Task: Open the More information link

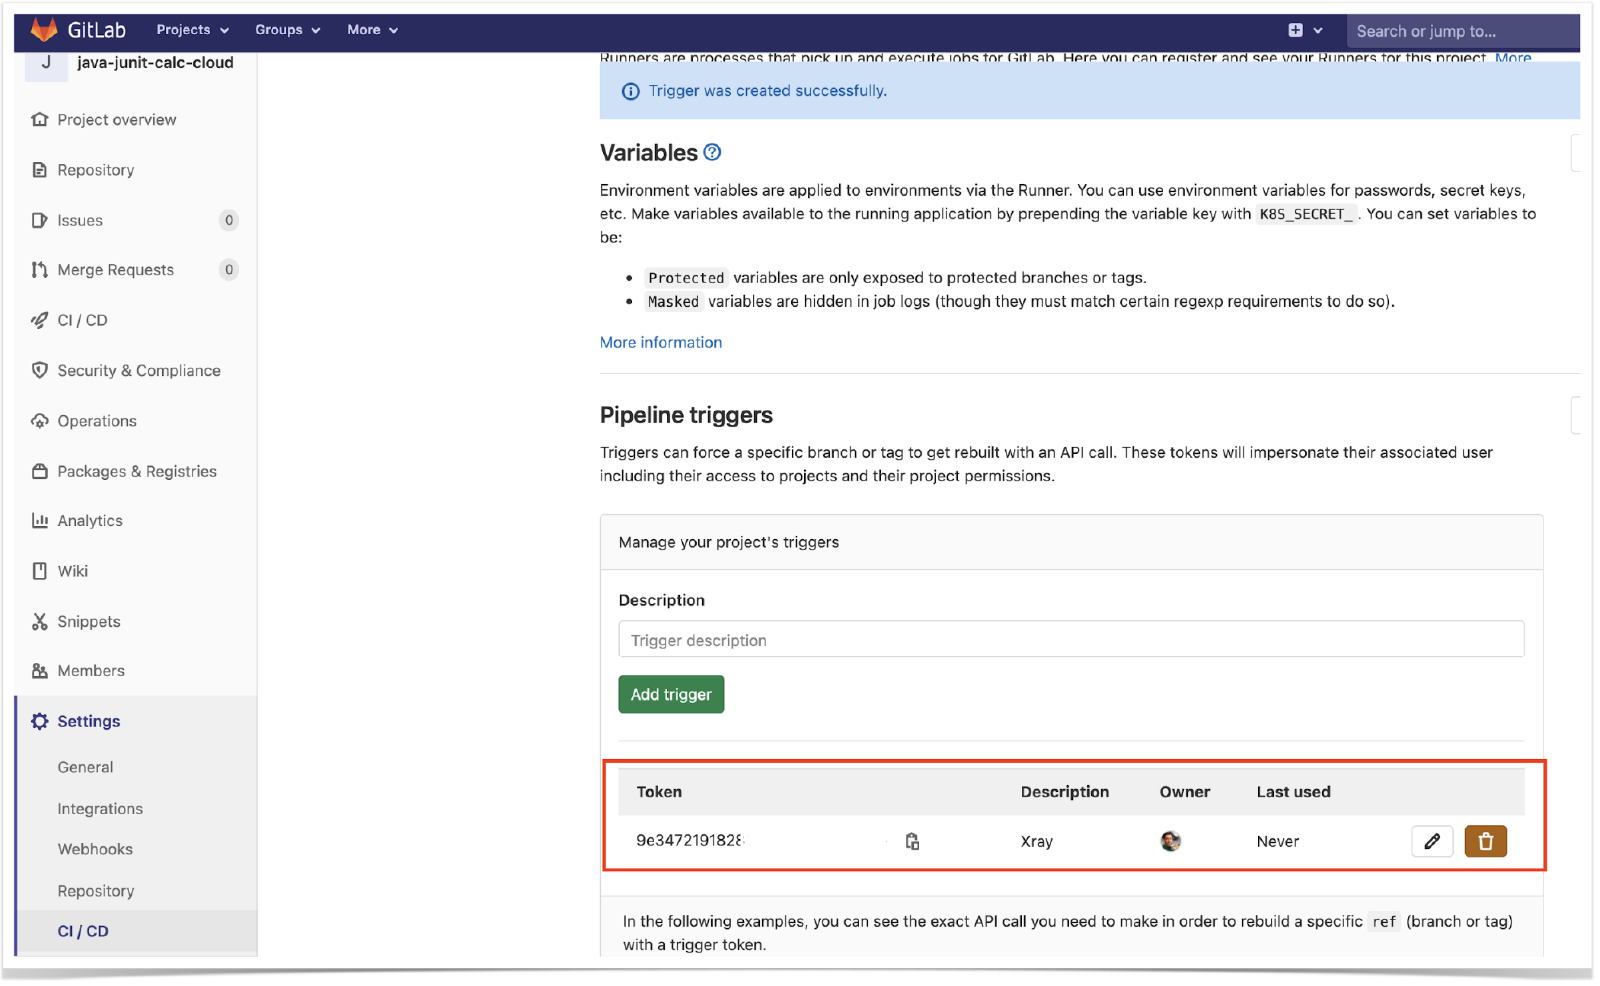Action: coord(660,342)
